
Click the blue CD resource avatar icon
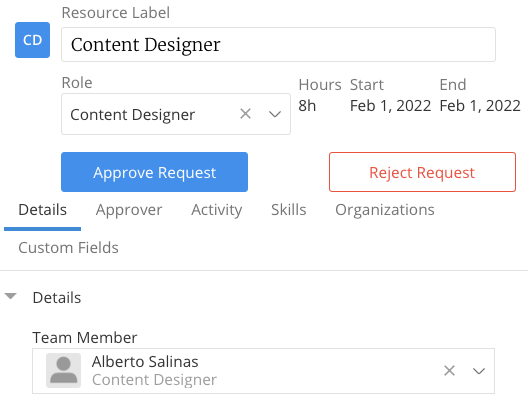tap(32, 40)
